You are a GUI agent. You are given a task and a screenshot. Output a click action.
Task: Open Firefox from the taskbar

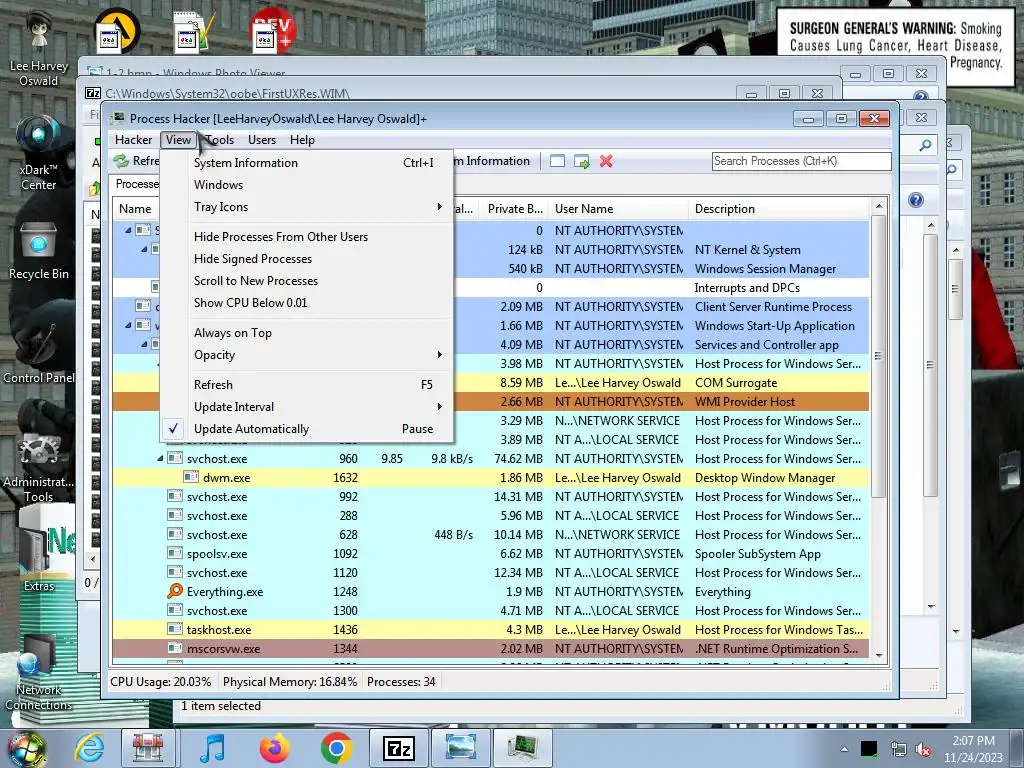275,748
